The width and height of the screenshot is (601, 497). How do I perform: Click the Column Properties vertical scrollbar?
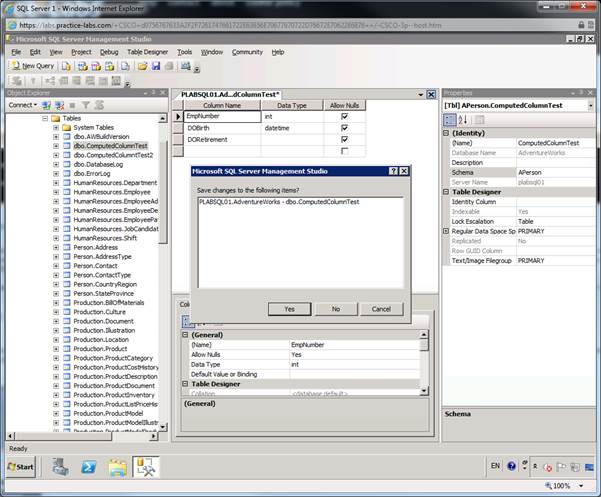(424, 362)
